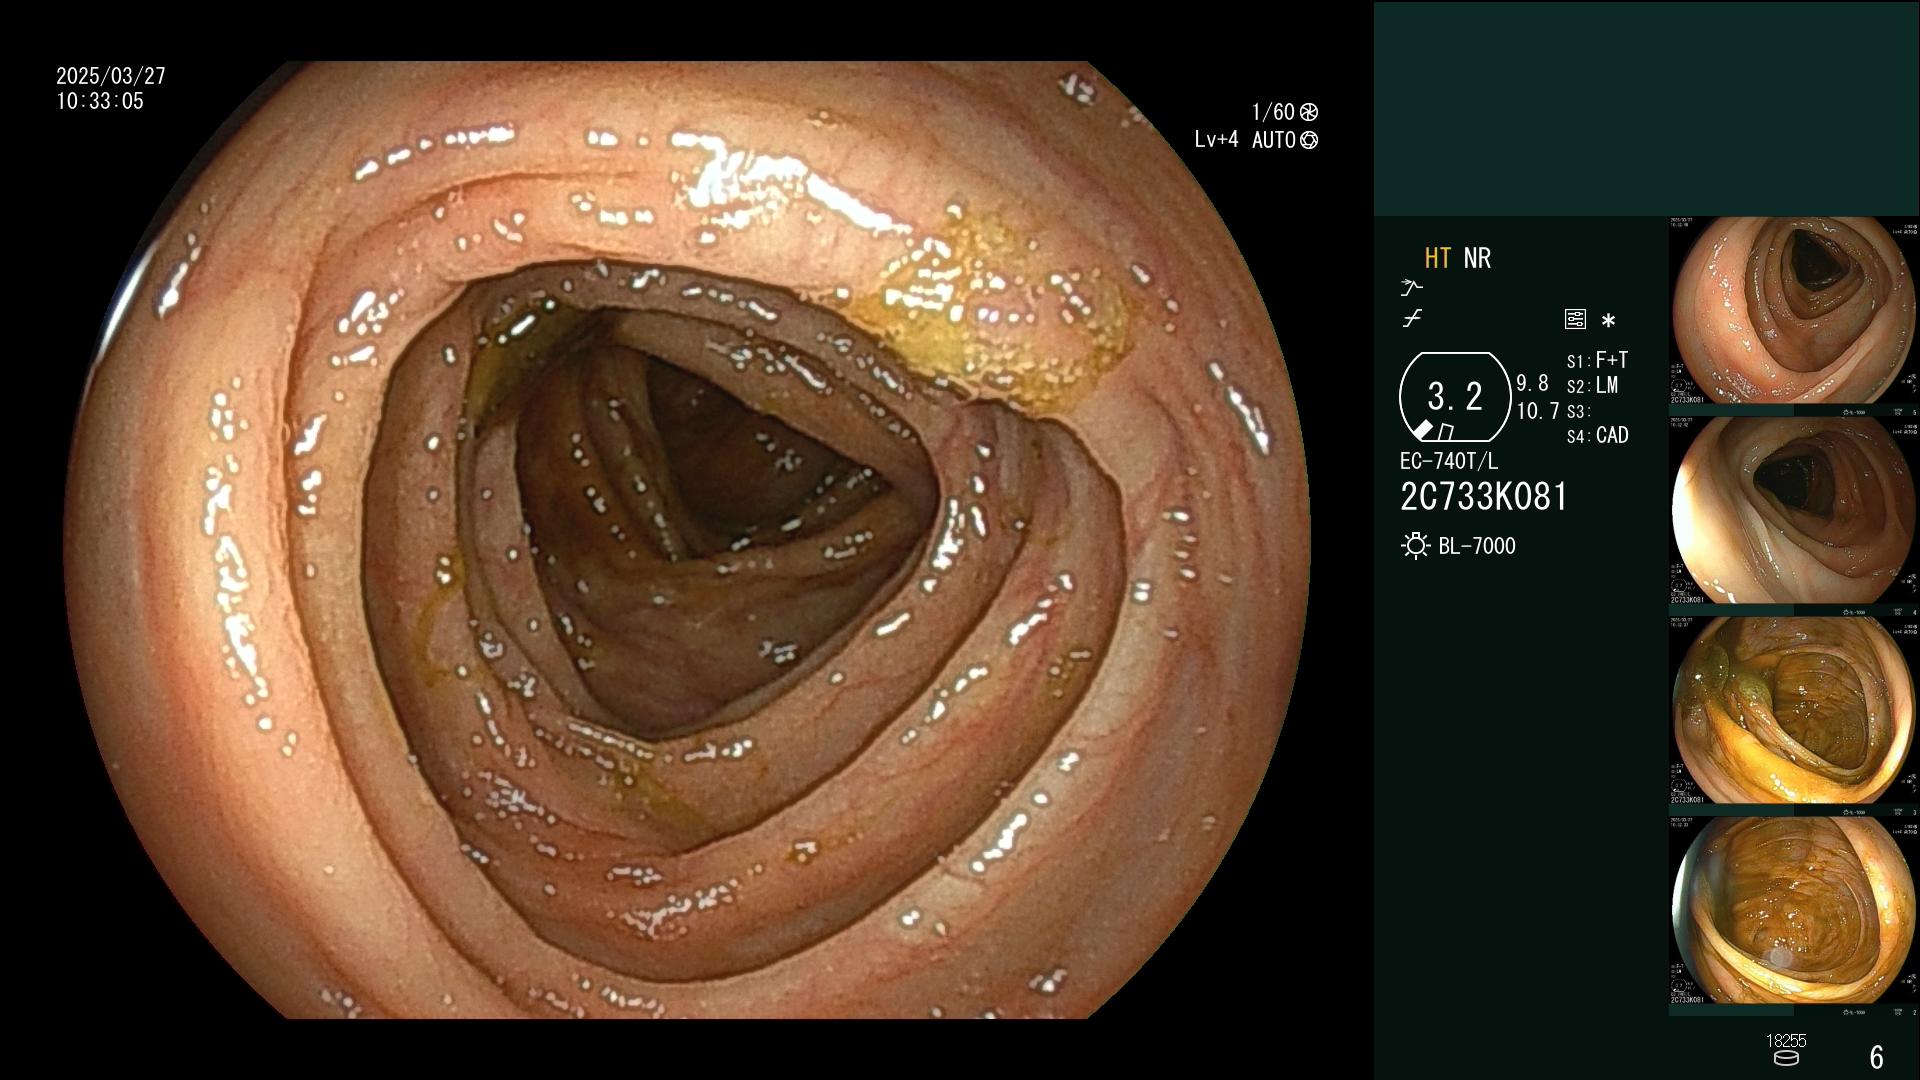
Task: Click the settings sliders icon
Action: click(1575, 320)
